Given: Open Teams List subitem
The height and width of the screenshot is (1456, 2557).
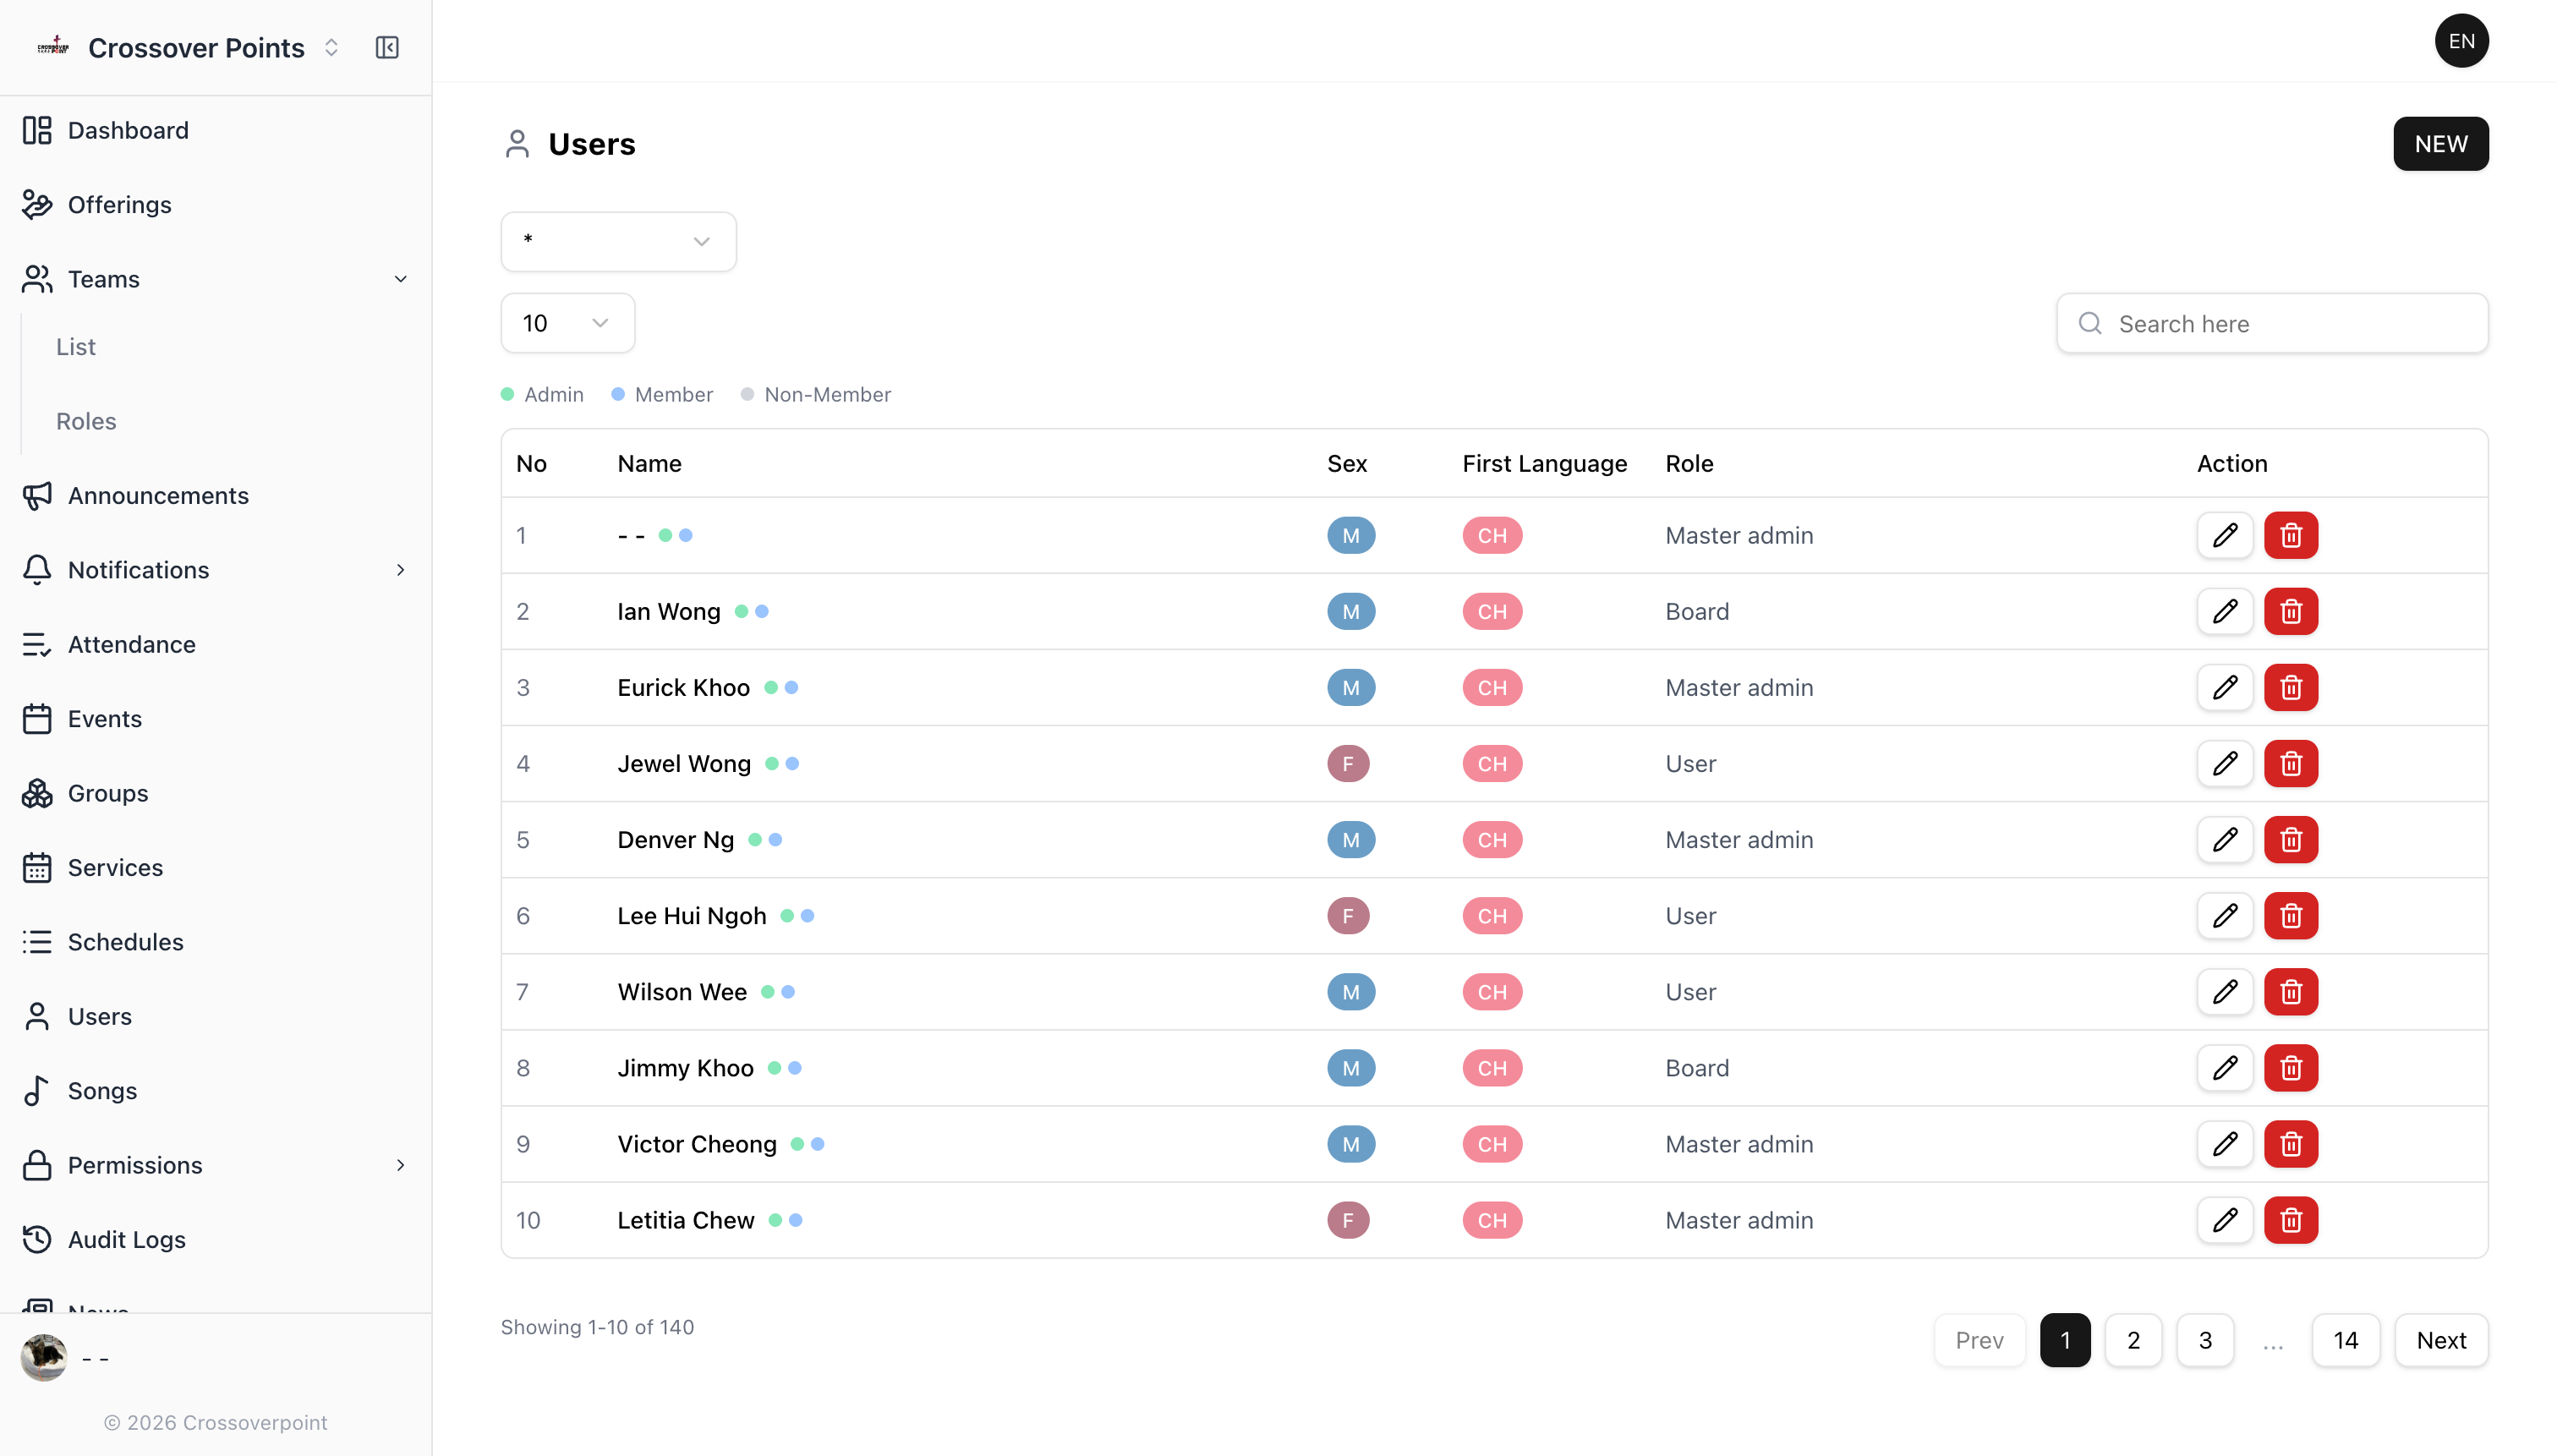Looking at the screenshot, I should coord(76,346).
